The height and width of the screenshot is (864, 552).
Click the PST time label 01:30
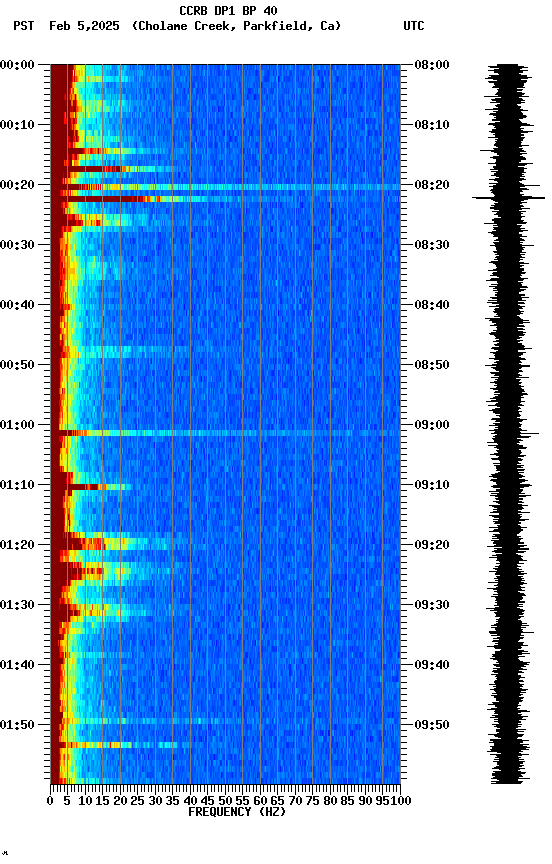pos(17,605)
